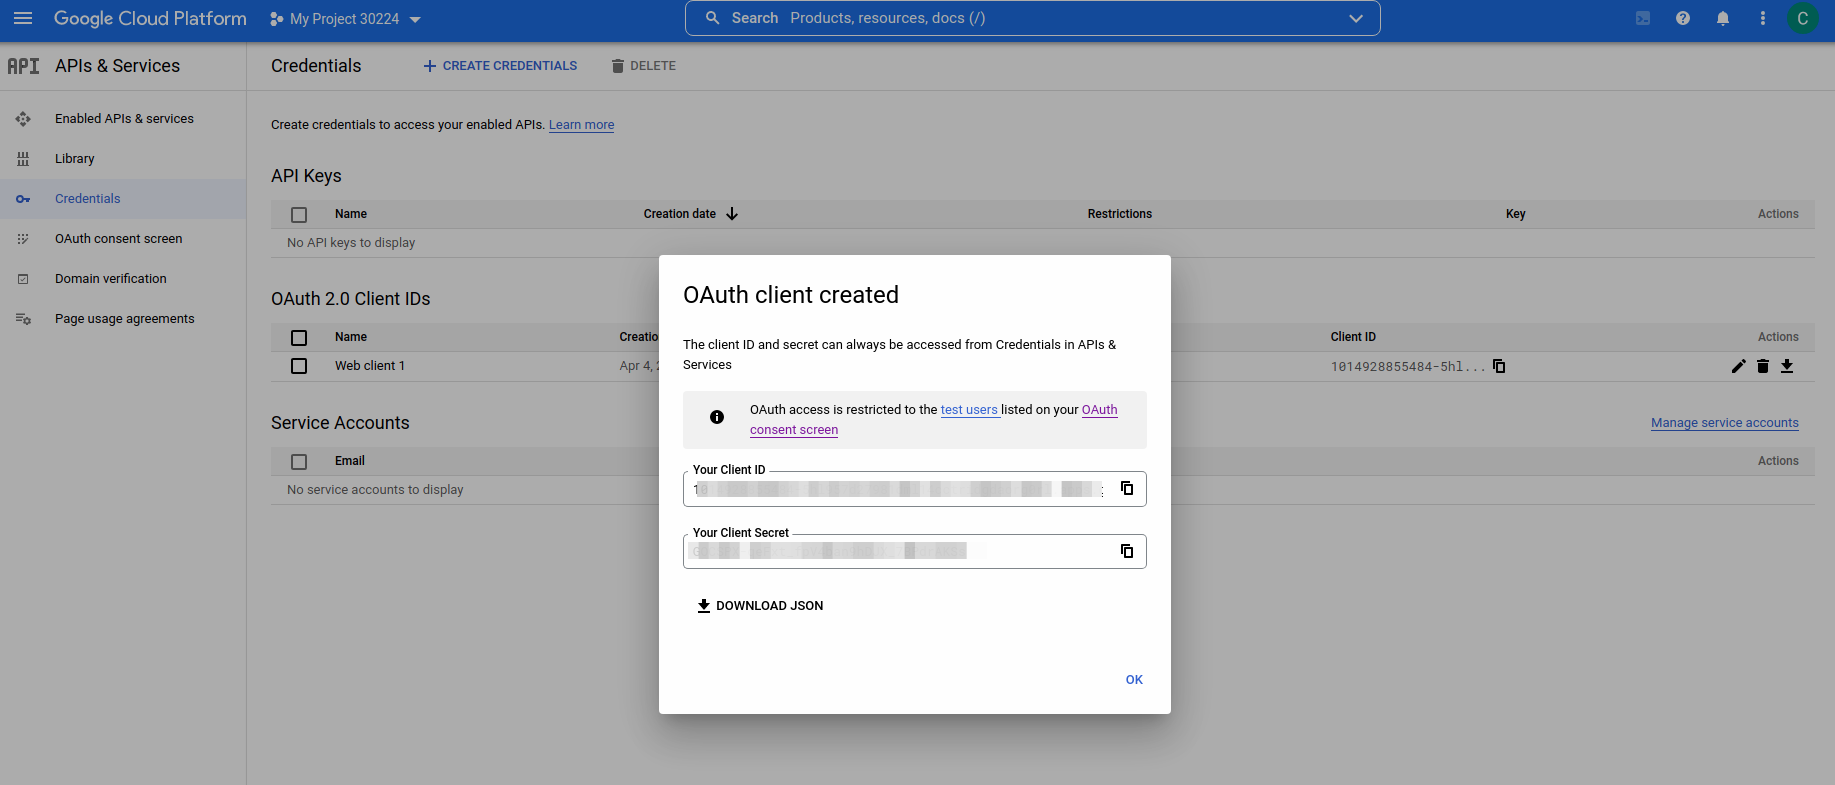
Task: Click the Google Cloud Platform logo
Action: tap(150, 18)
